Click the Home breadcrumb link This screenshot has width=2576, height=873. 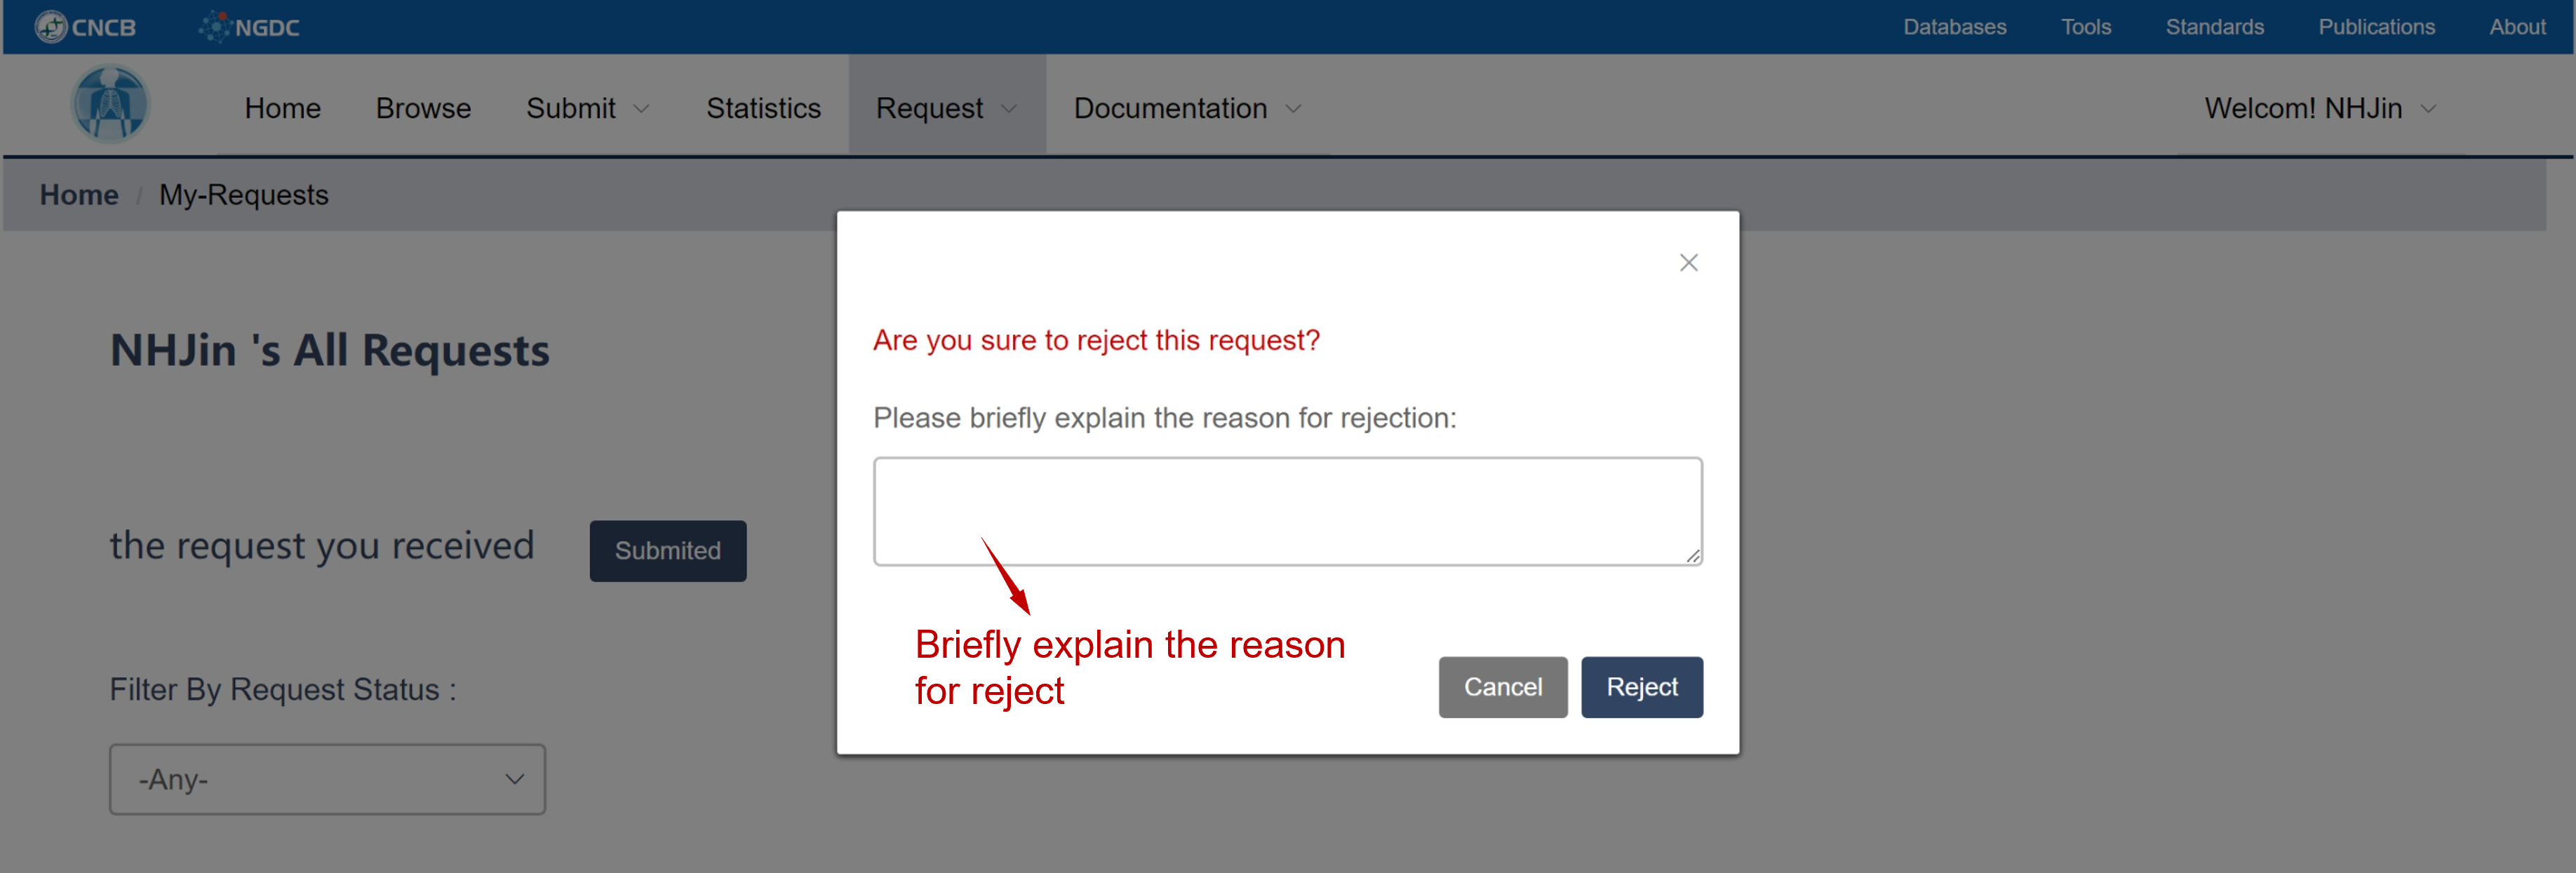click(x=79, y=195)
